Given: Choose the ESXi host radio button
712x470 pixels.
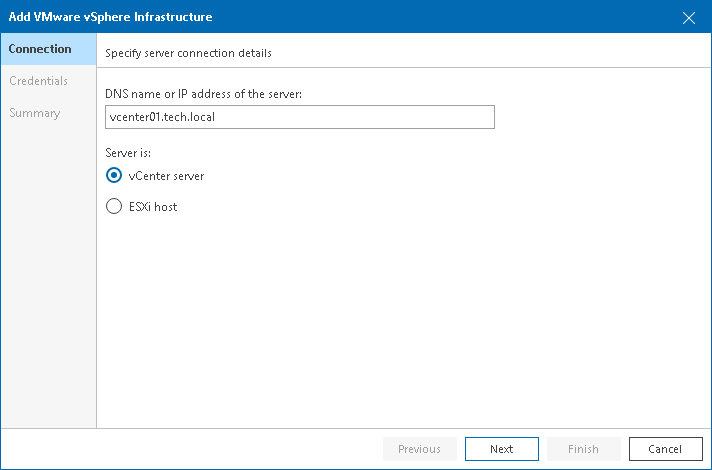Looking at the screenshot, I should [x=114, y=207].
